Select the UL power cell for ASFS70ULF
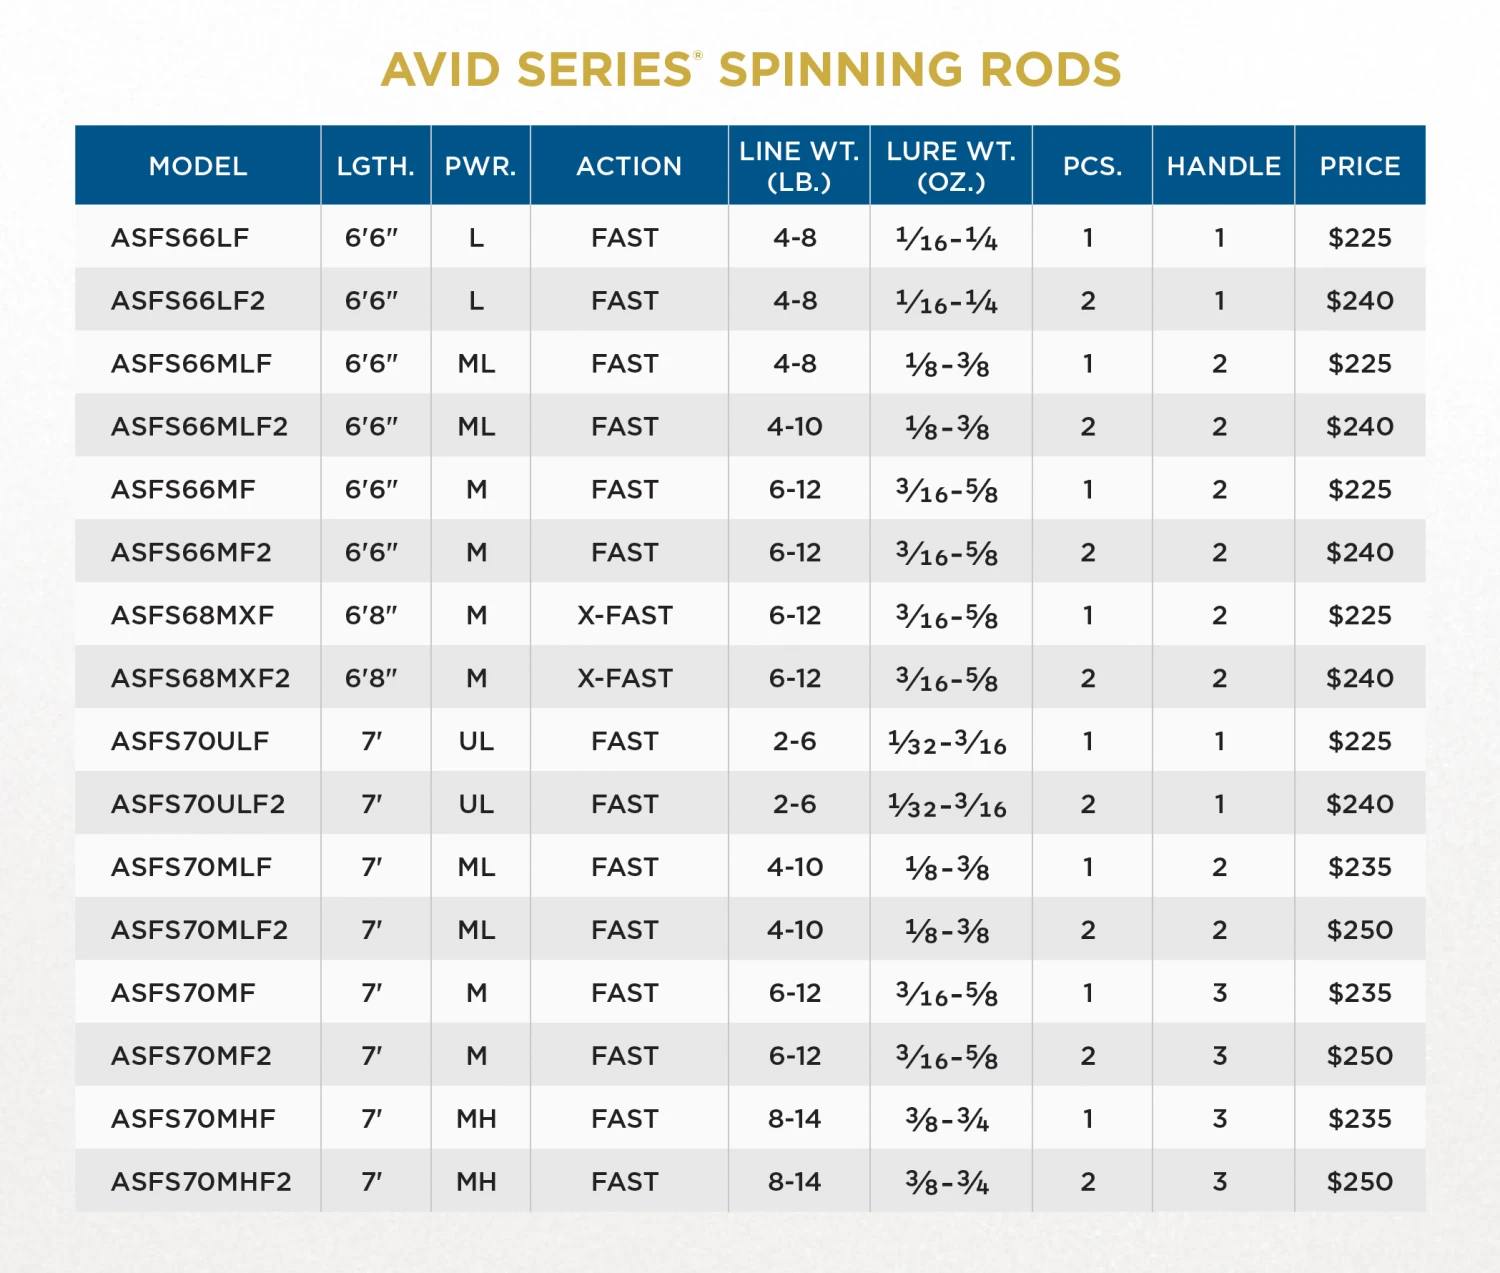 pos(476,742)
